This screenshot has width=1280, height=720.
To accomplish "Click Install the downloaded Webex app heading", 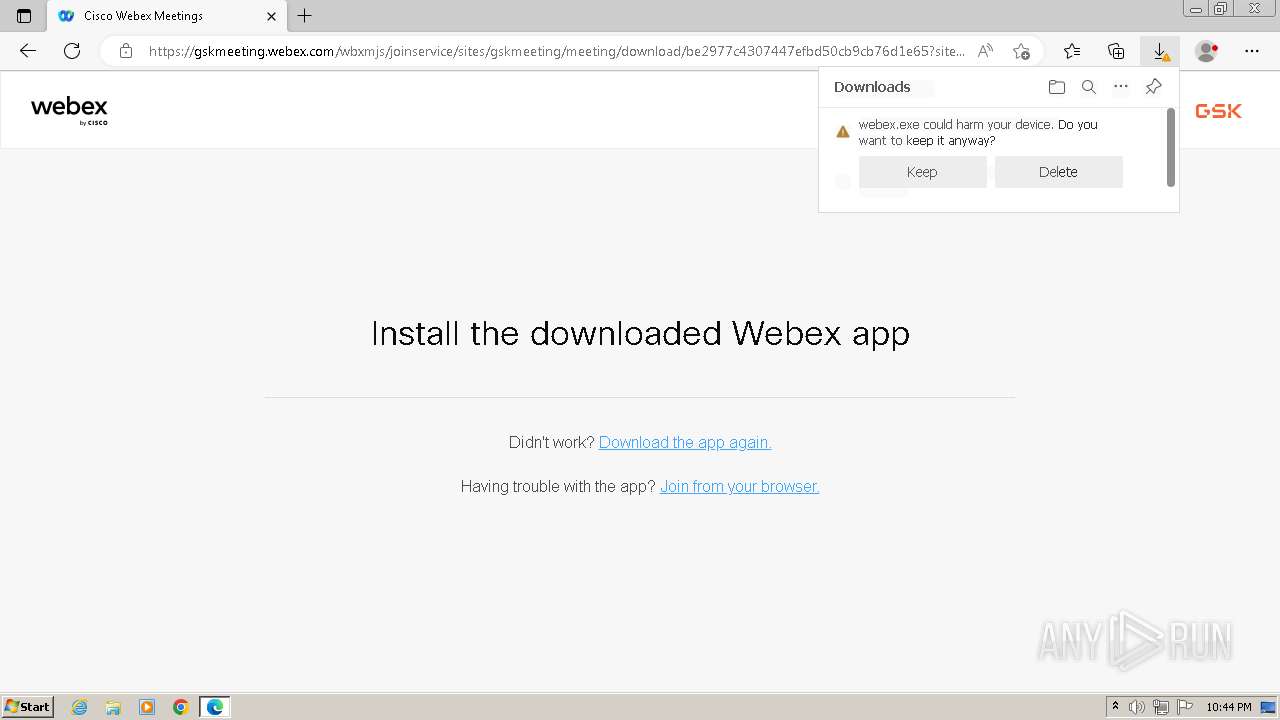I will click(640, 333).
